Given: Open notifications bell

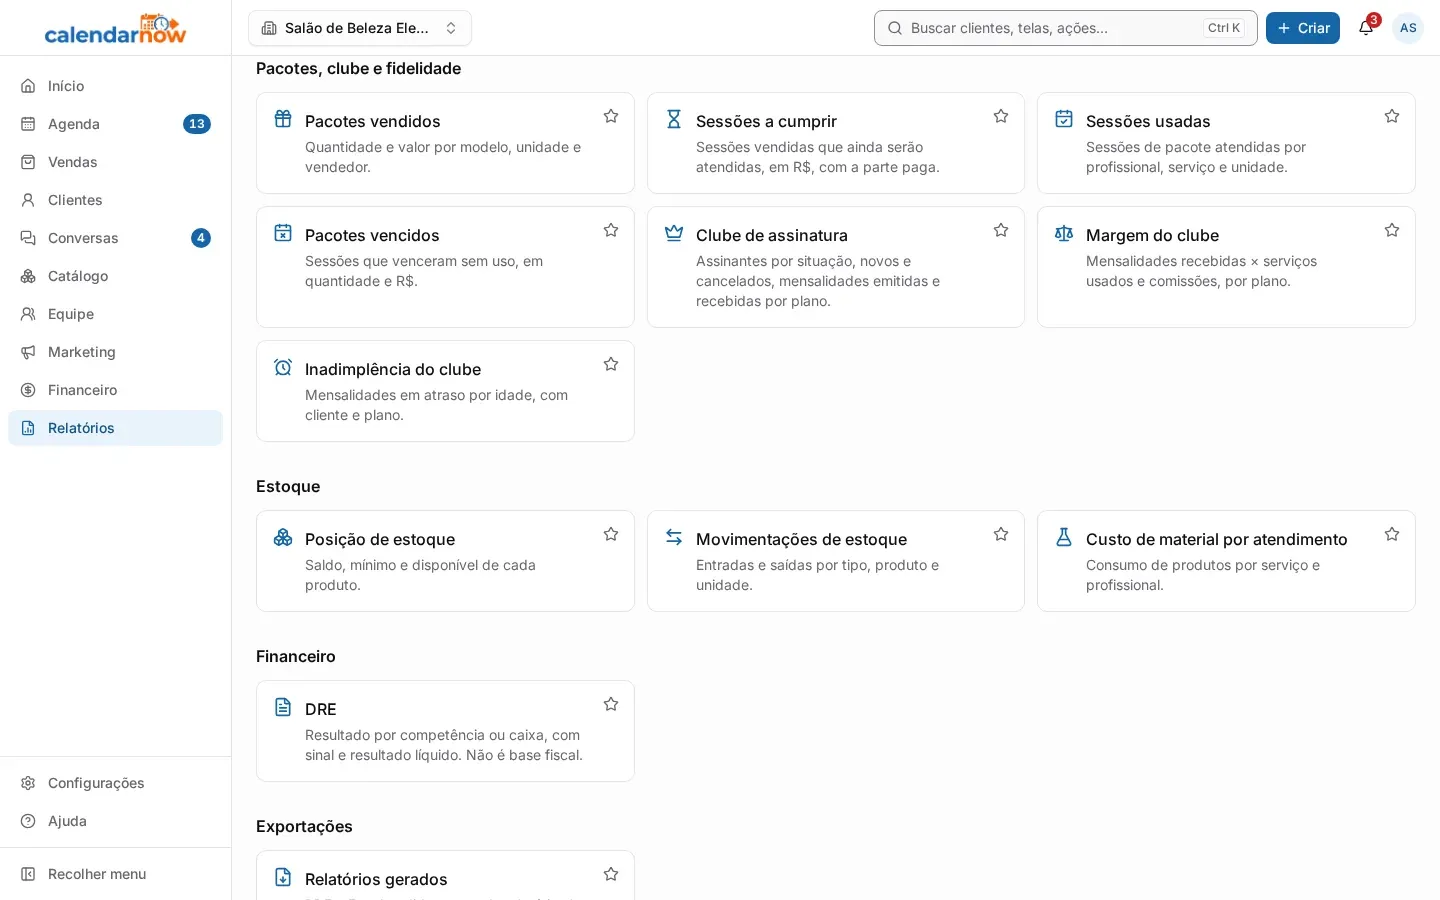Looking at the screenshot, I should click(x=1366, y=28).
